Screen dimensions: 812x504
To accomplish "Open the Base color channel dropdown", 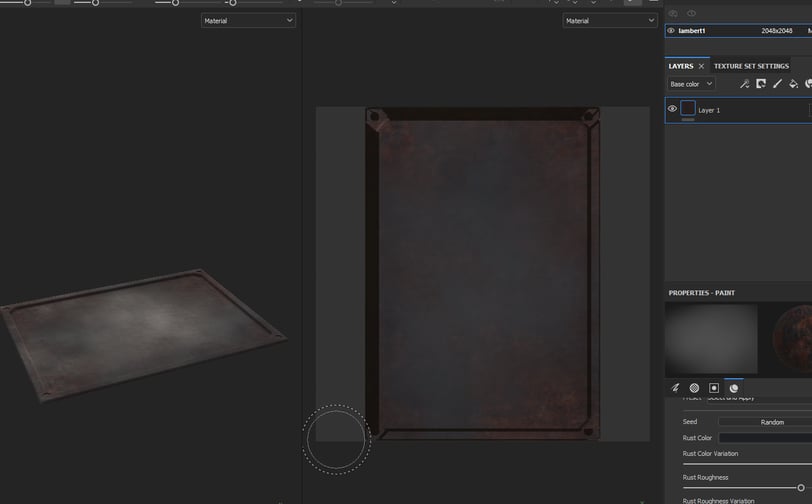I will [x=691, y=84].
